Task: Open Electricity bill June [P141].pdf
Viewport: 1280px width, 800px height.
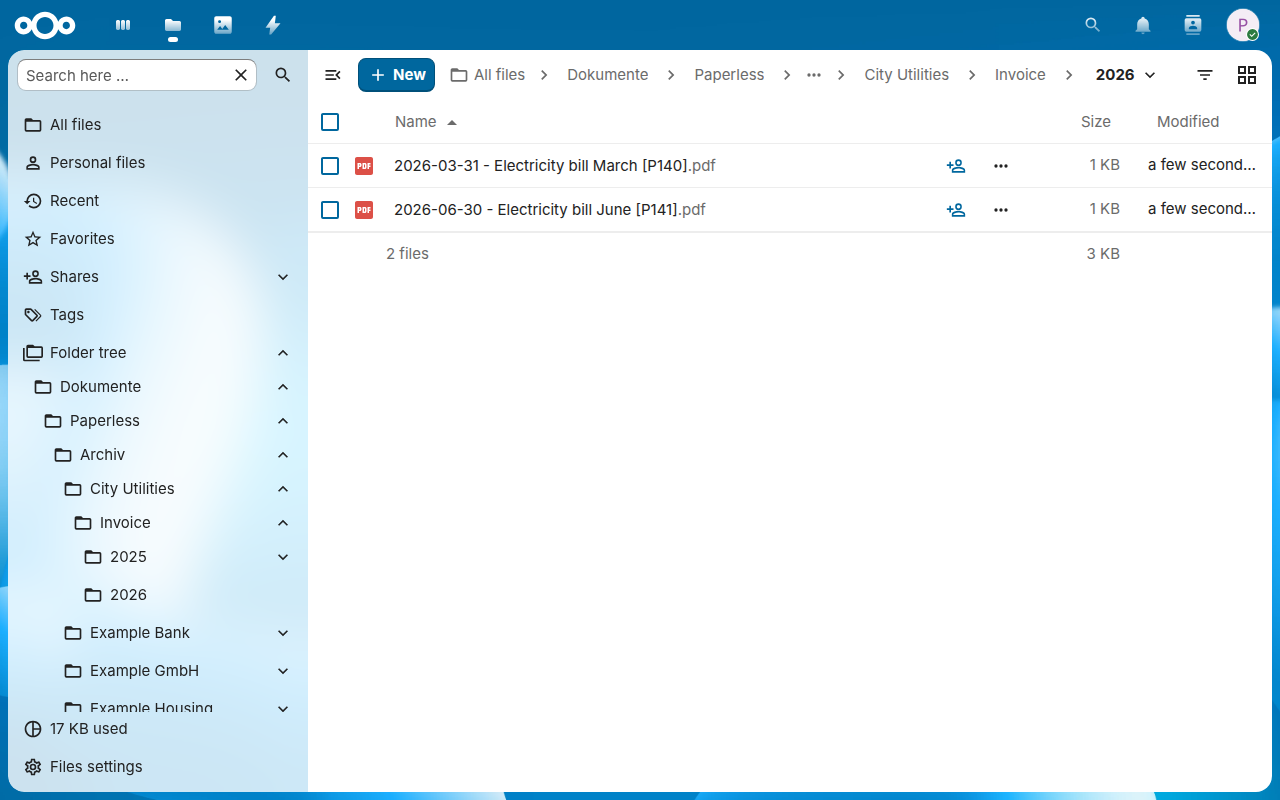Action: pyautogui.click(x=550, y=210)
